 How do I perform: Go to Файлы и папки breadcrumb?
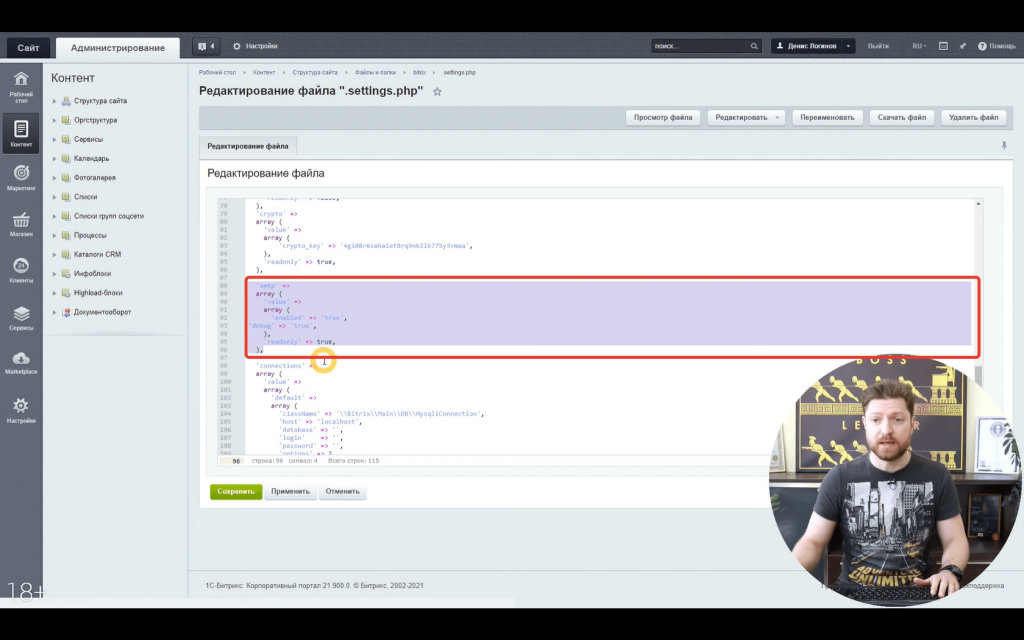[375, 72]
